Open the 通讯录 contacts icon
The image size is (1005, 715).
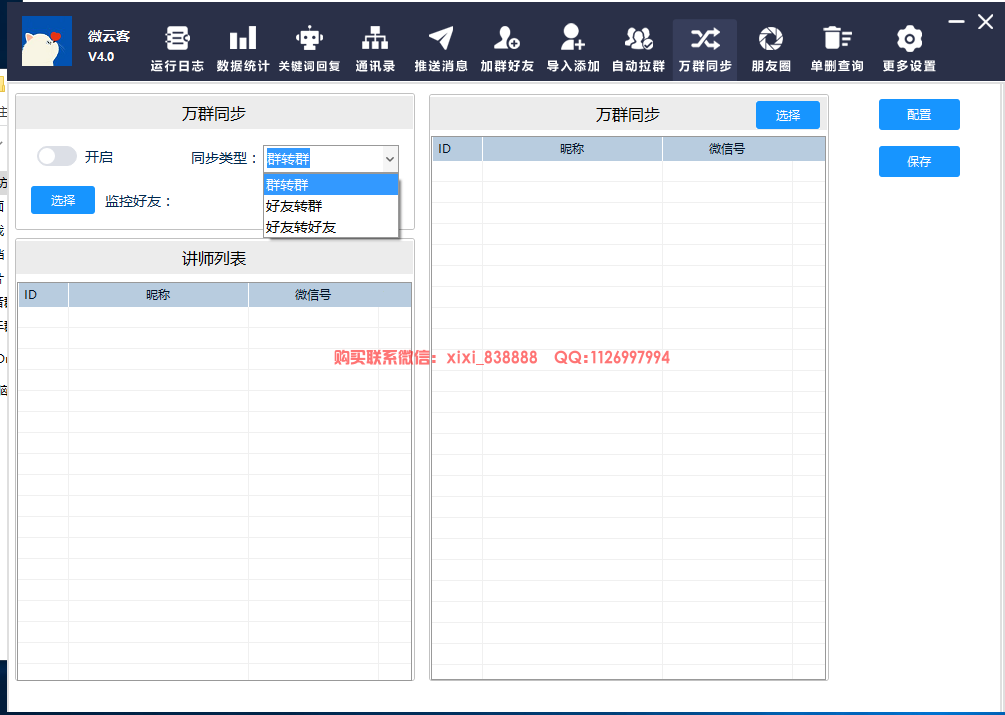tap(375, 40)
